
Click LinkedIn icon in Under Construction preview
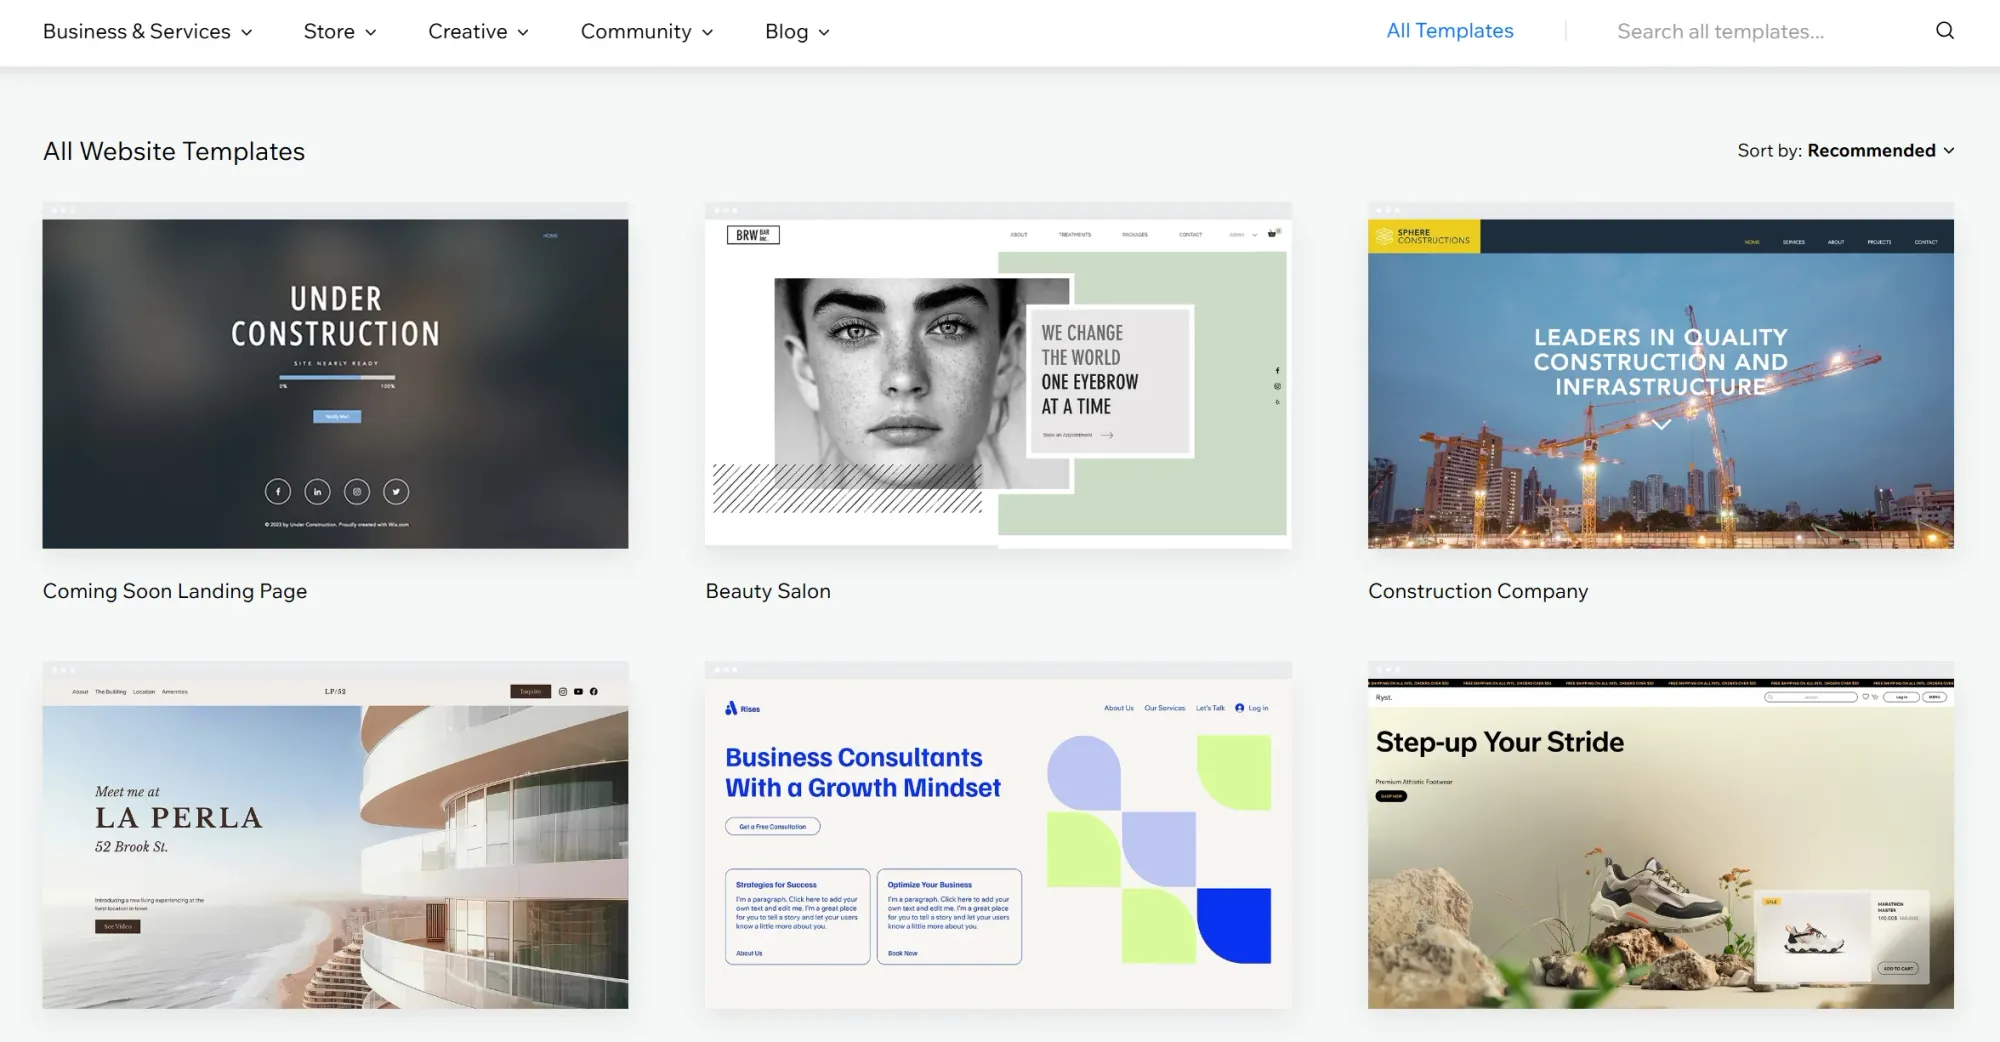point(317,491)
